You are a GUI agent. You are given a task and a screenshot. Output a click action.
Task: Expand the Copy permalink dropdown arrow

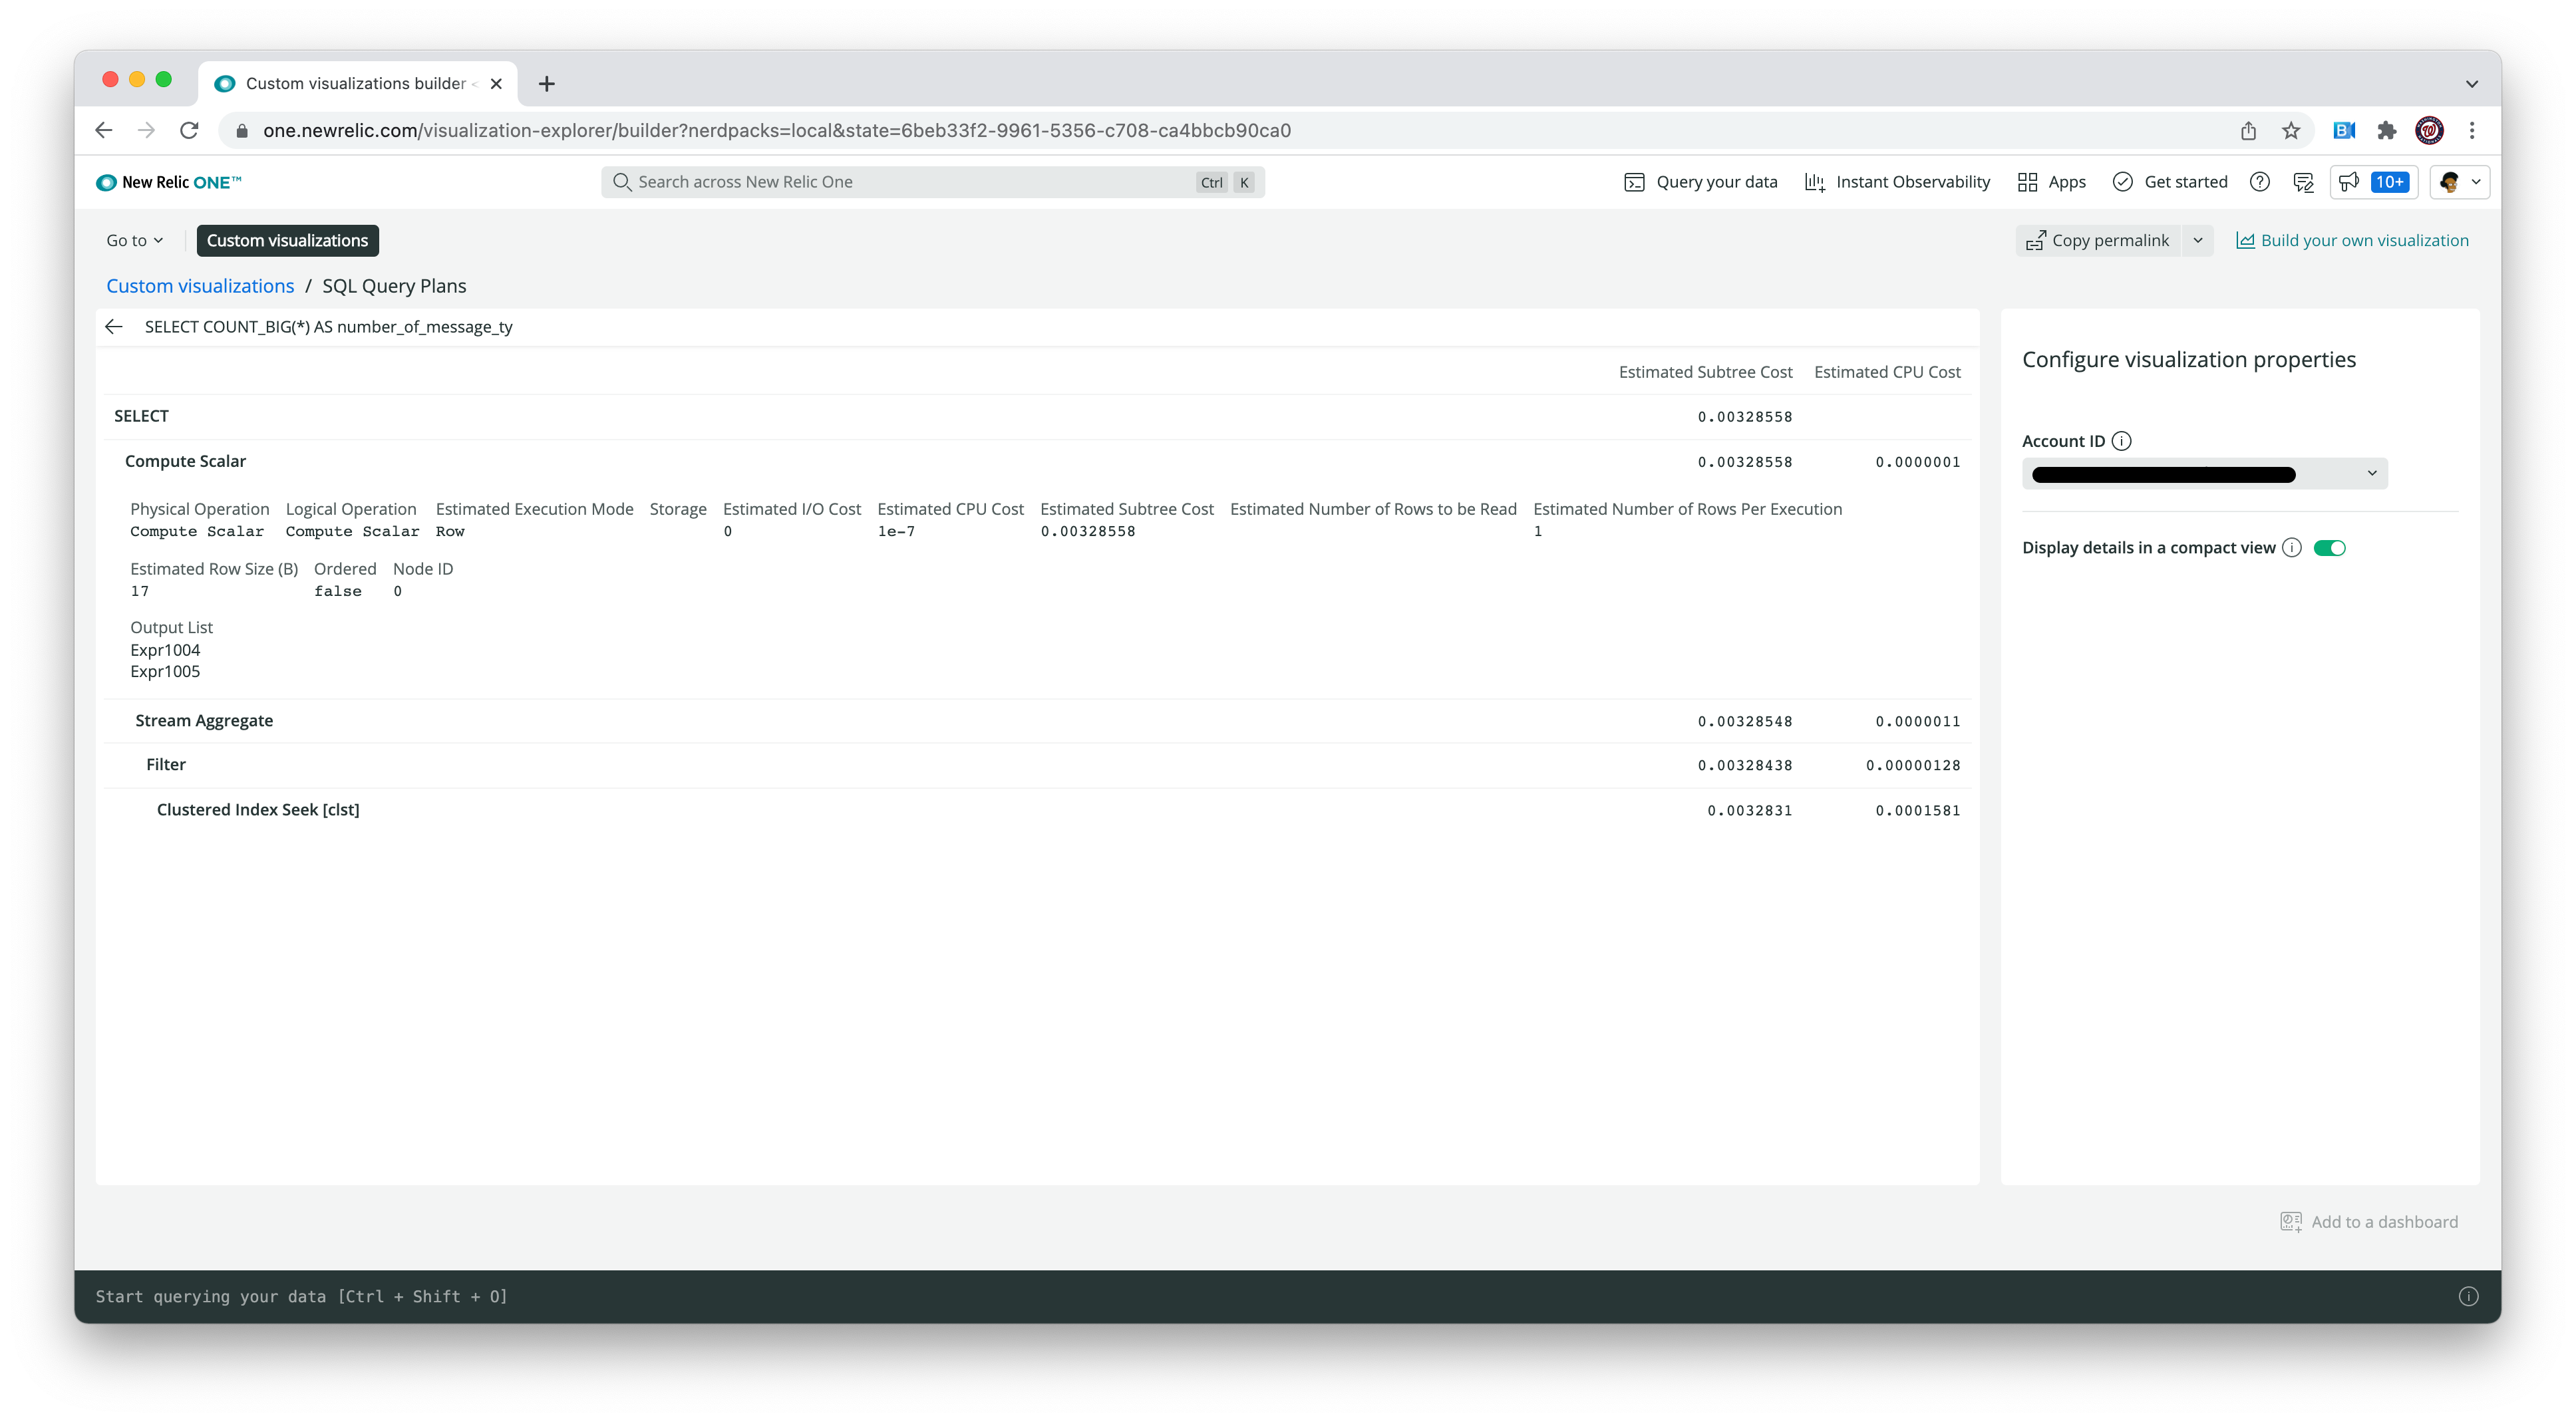[x=2198, y=241]
